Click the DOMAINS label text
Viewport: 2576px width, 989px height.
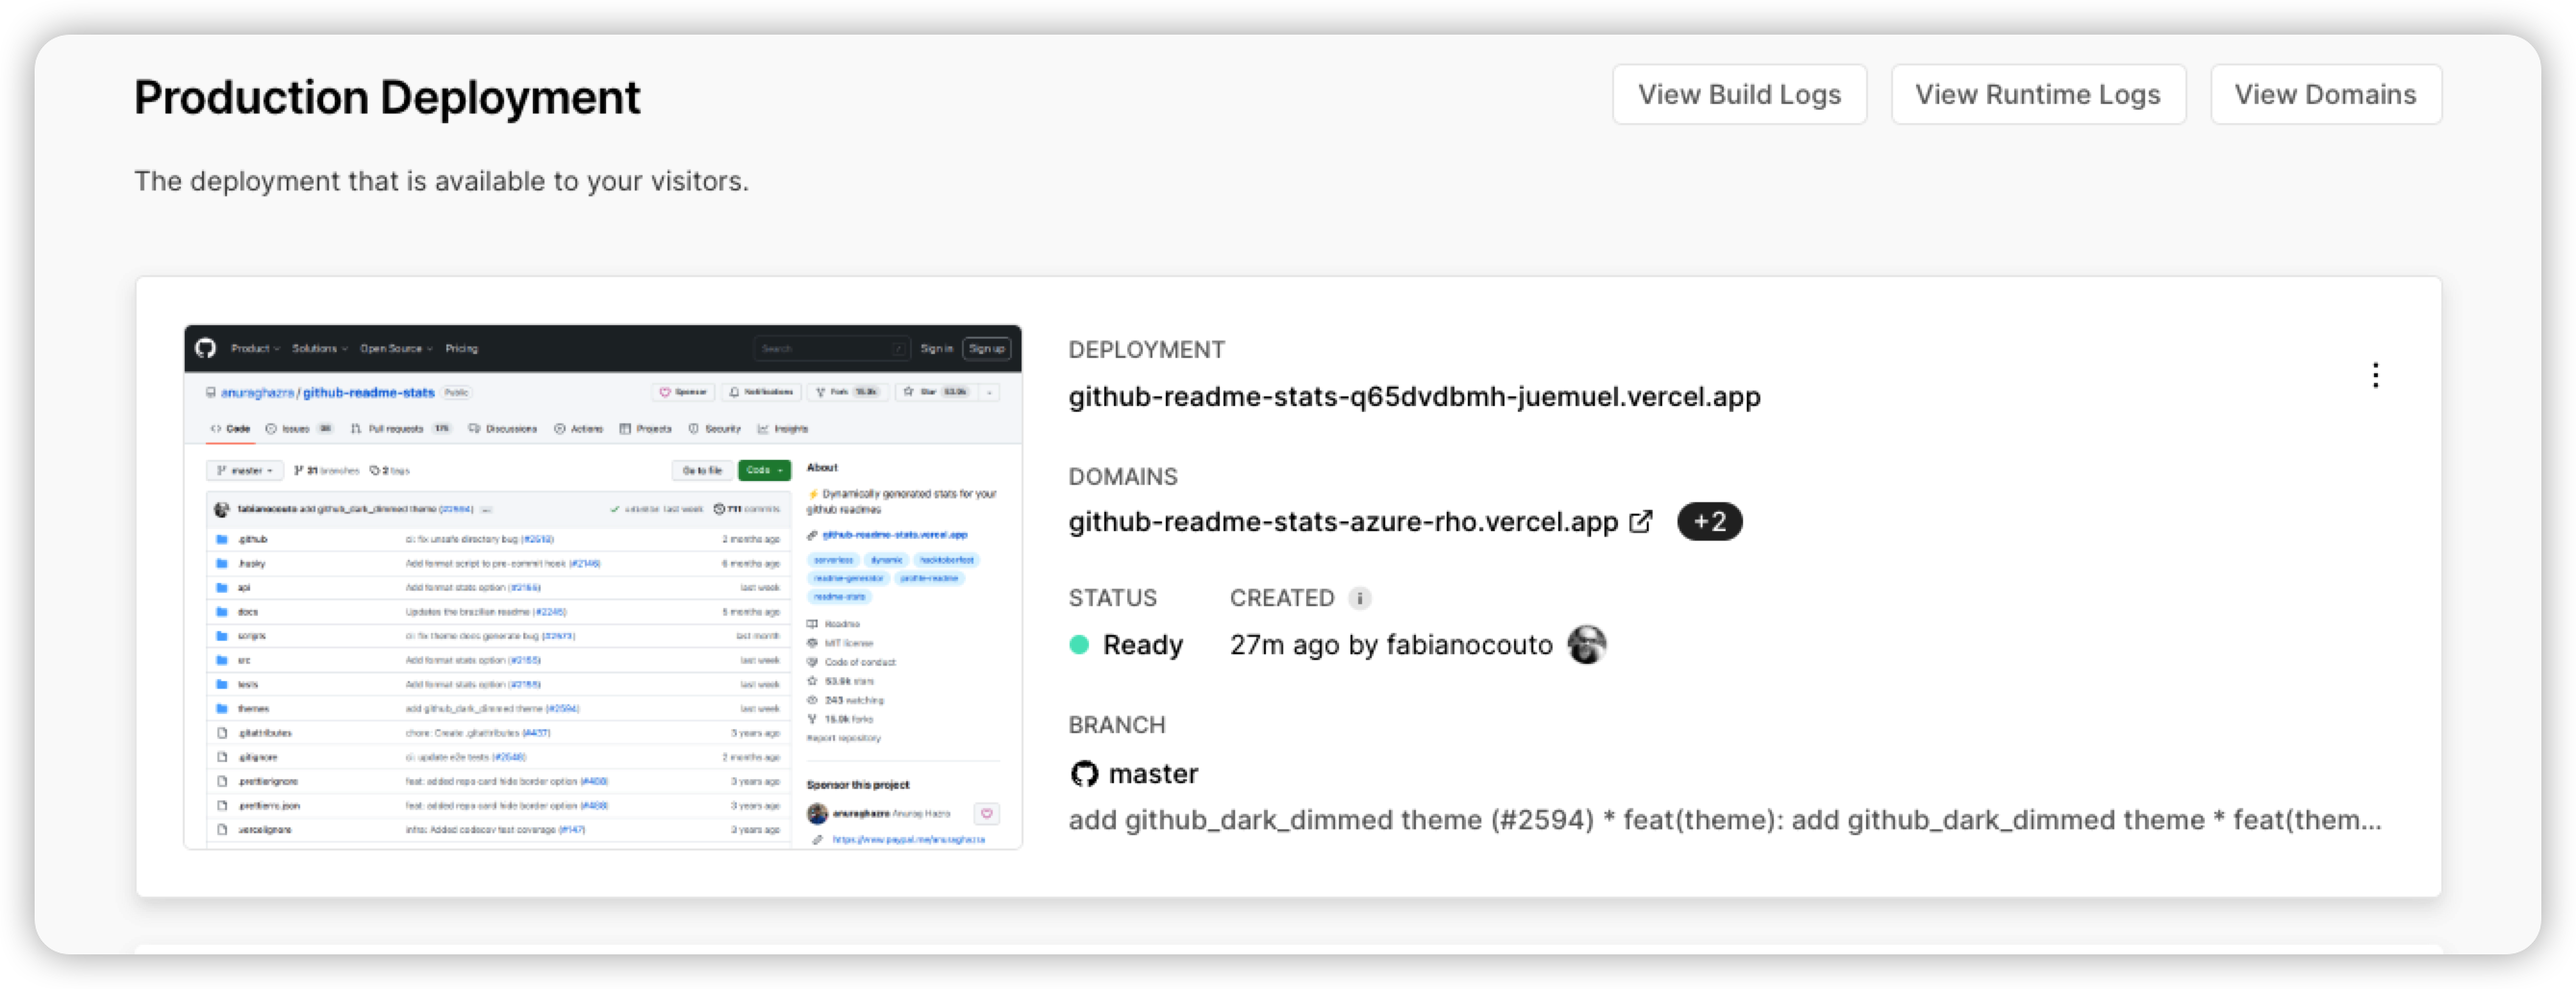click(x=1123, y=476)
